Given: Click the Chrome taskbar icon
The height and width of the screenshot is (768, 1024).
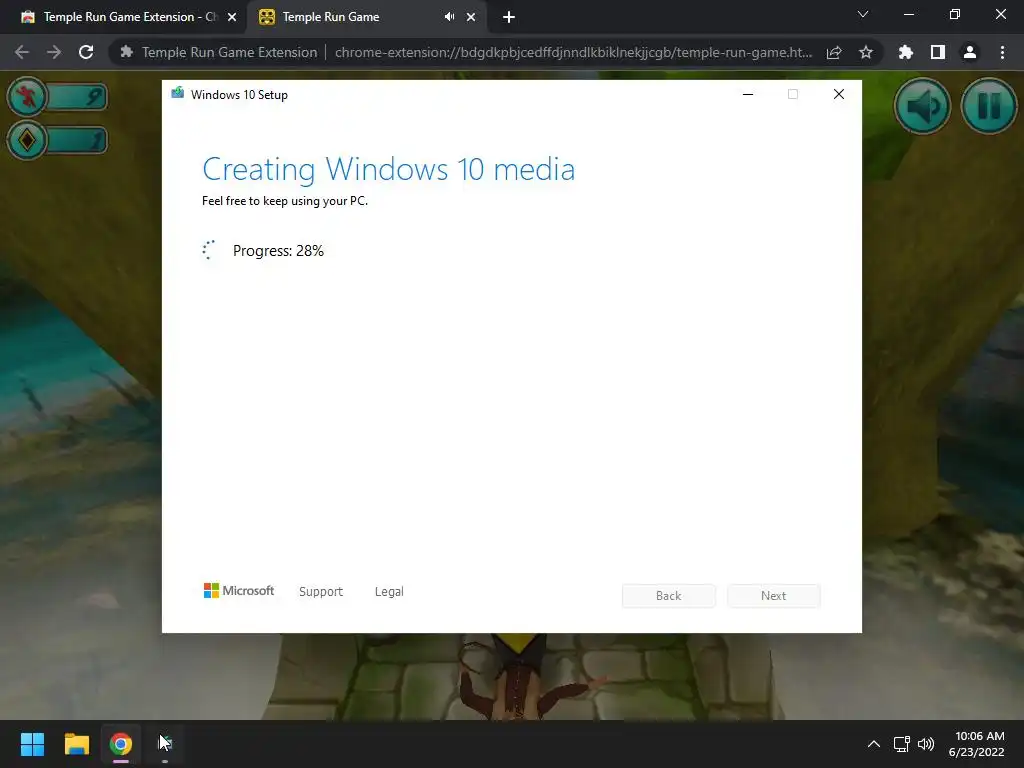Looking at the screenshot, I should 121,744.
